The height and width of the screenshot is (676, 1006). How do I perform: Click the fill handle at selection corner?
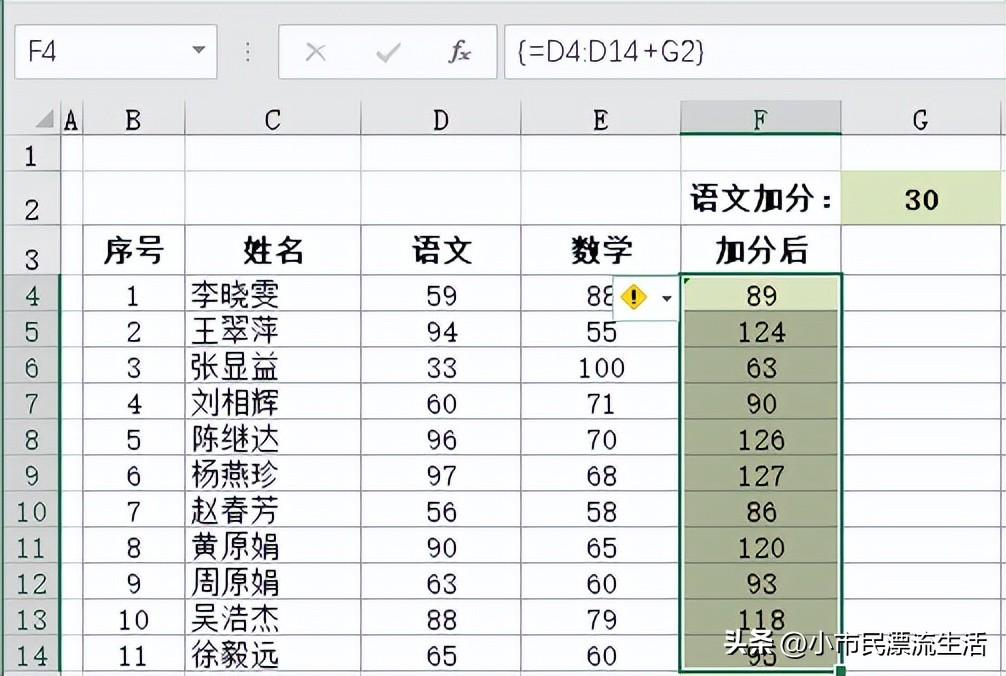[840, 671]
